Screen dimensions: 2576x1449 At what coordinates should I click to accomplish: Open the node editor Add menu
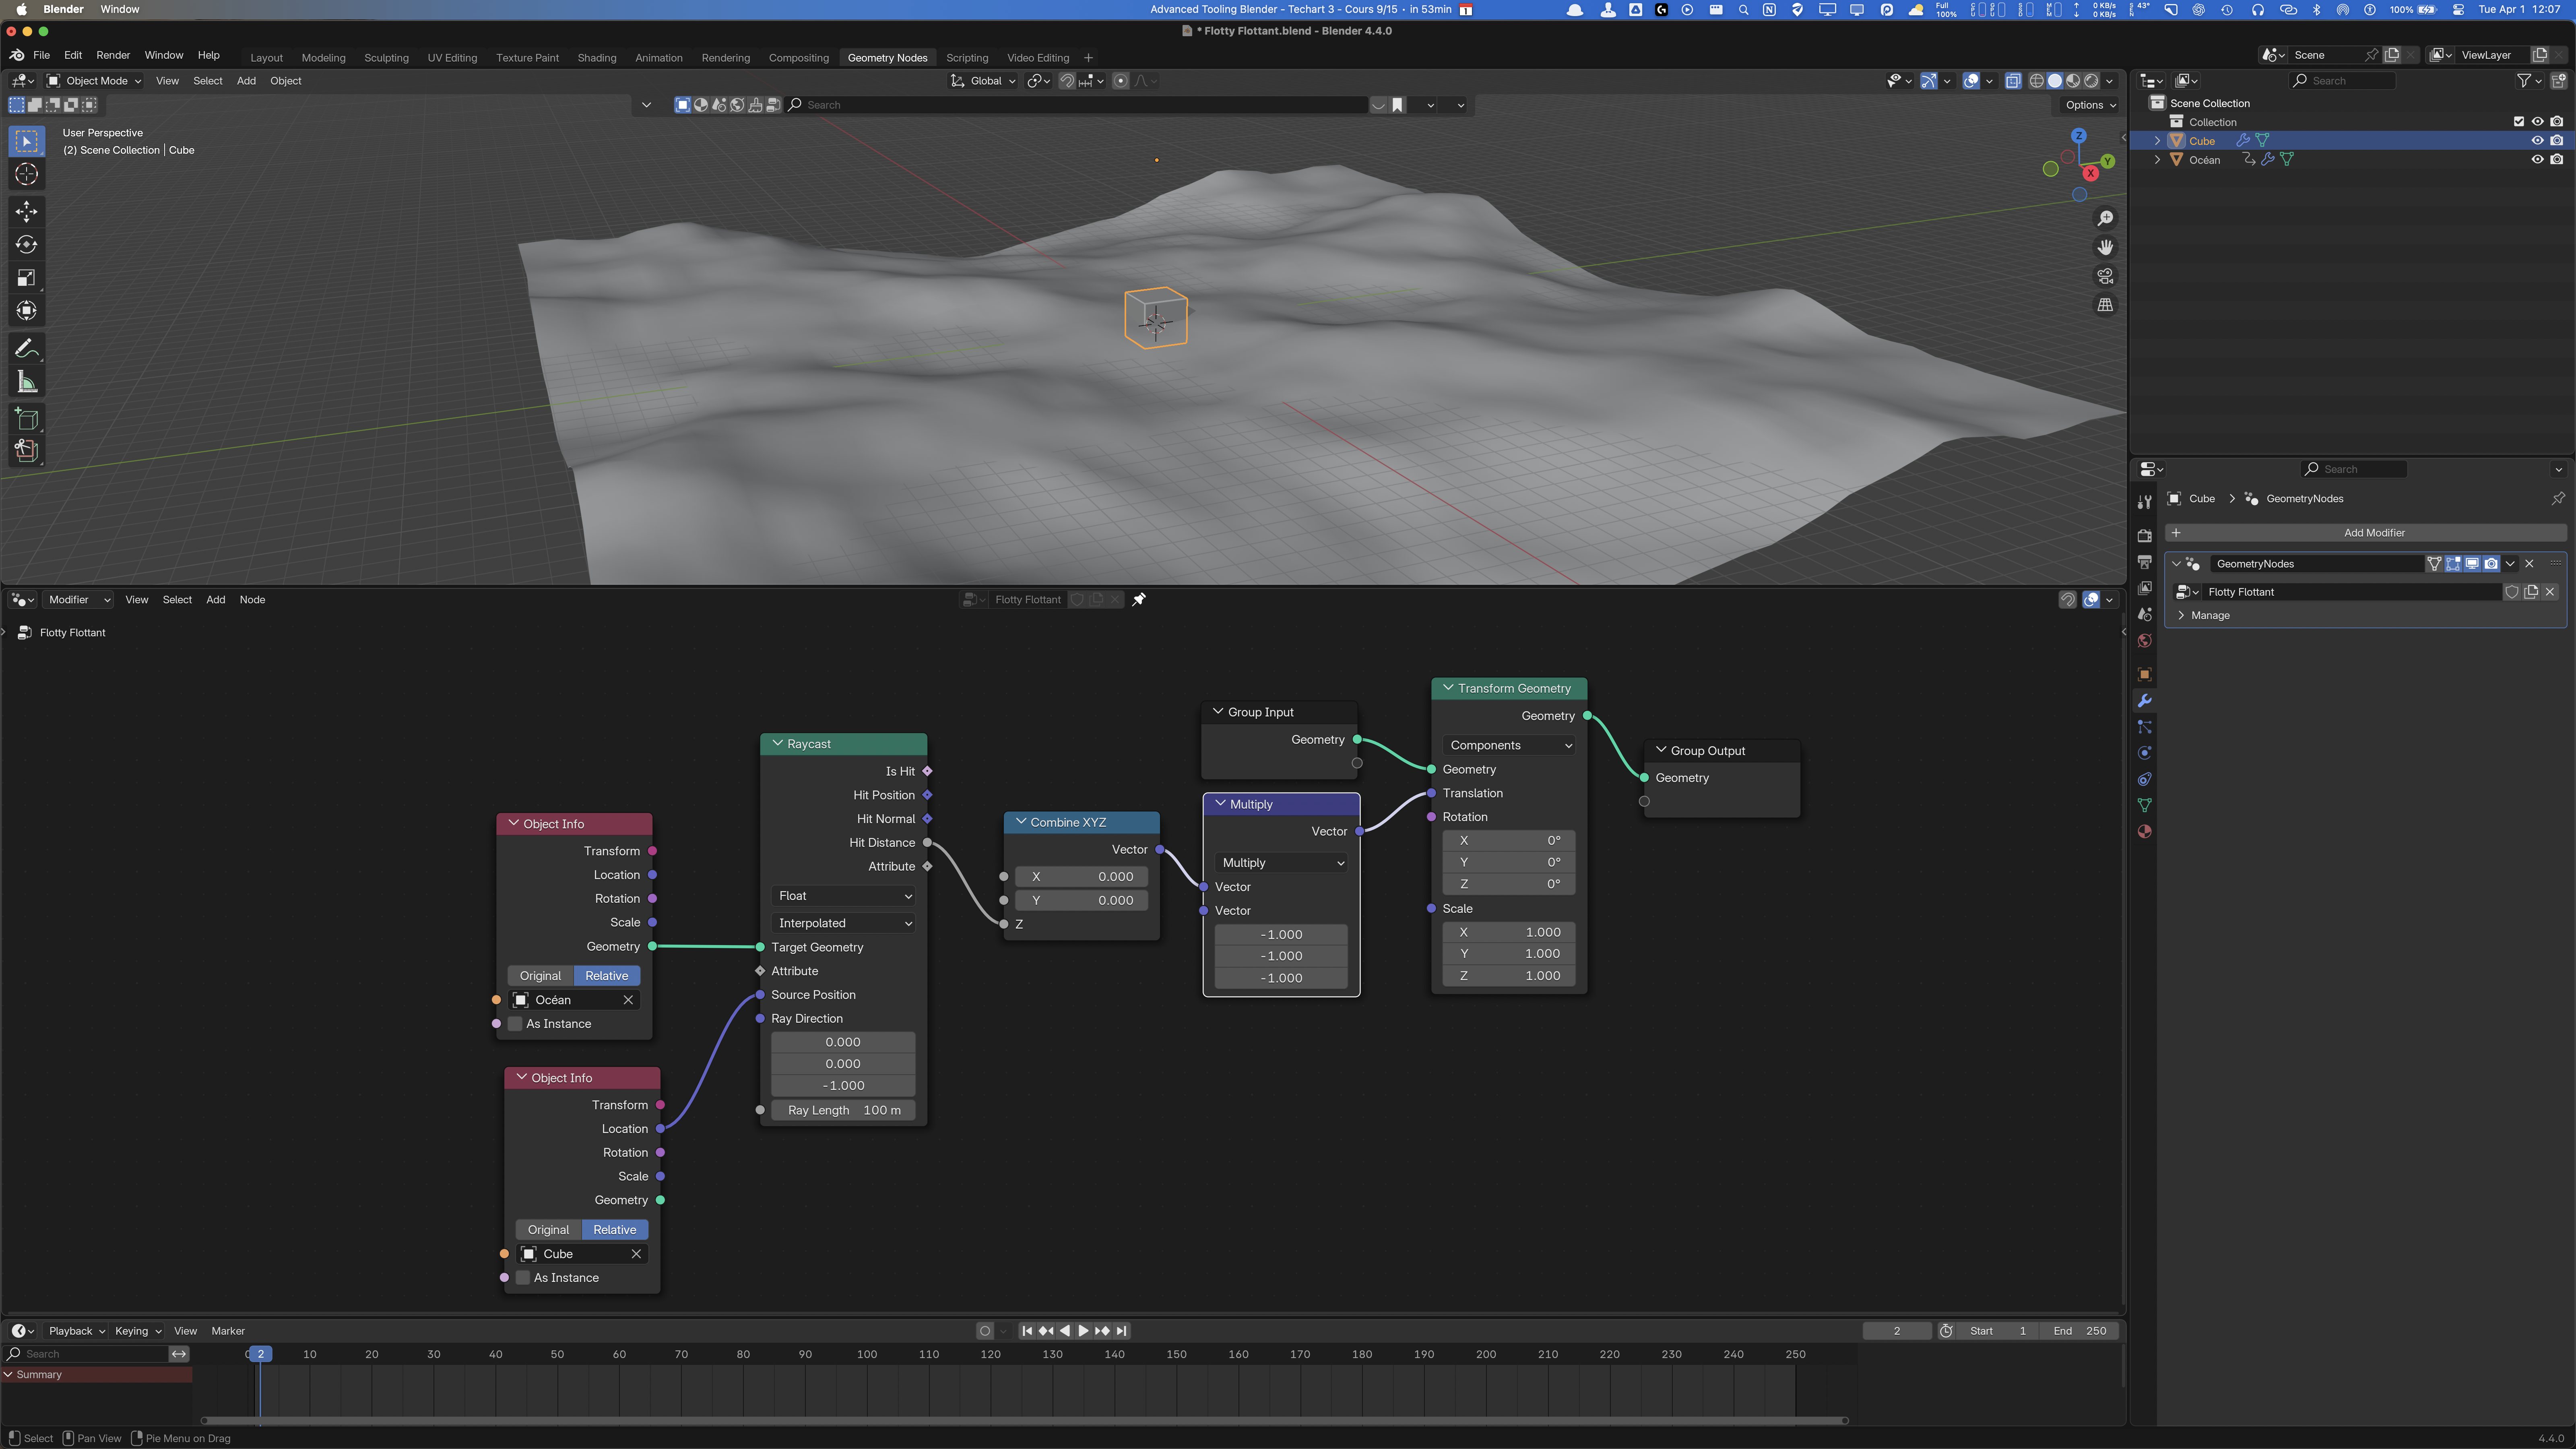click(x=216, y=600)
